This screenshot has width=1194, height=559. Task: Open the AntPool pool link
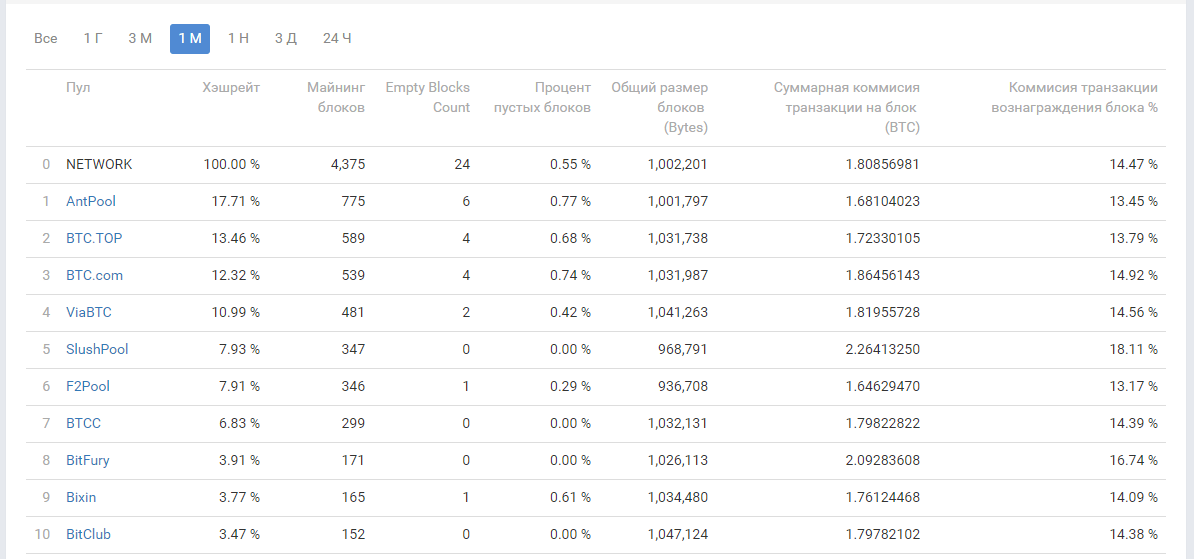[x=91, y=201]
